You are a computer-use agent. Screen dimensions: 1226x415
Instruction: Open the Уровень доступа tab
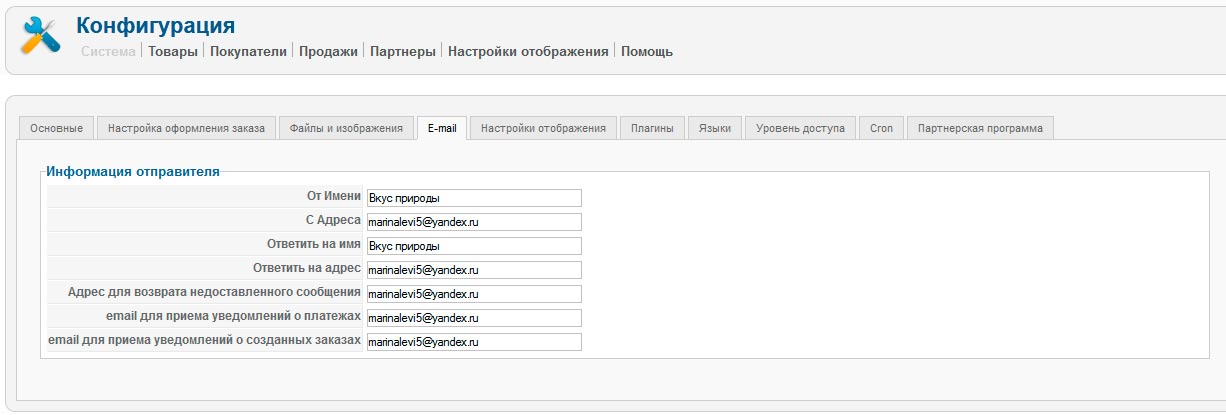click(800, 129)
